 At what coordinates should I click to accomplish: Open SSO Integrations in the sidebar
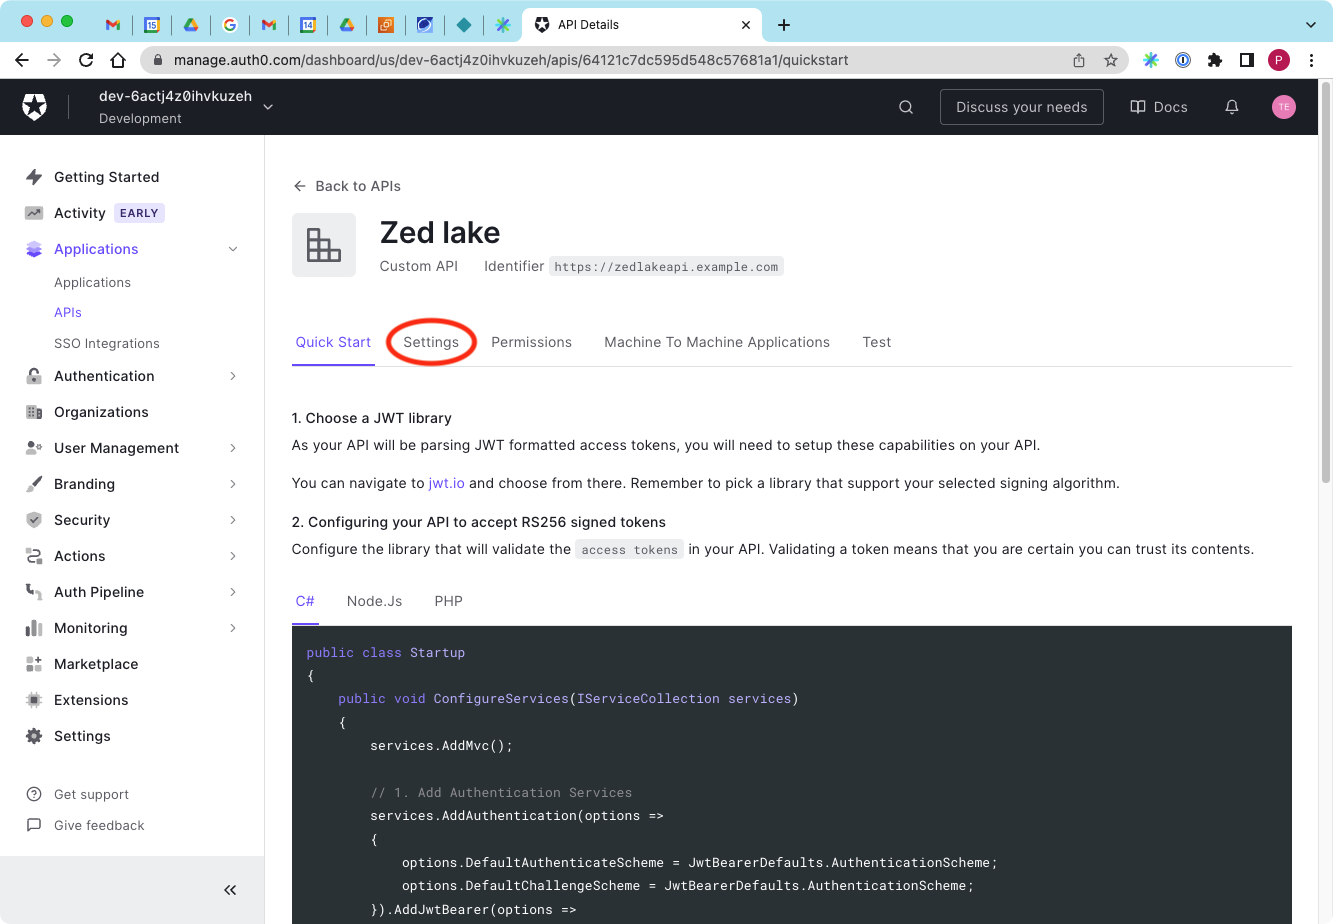pos(107,343)
